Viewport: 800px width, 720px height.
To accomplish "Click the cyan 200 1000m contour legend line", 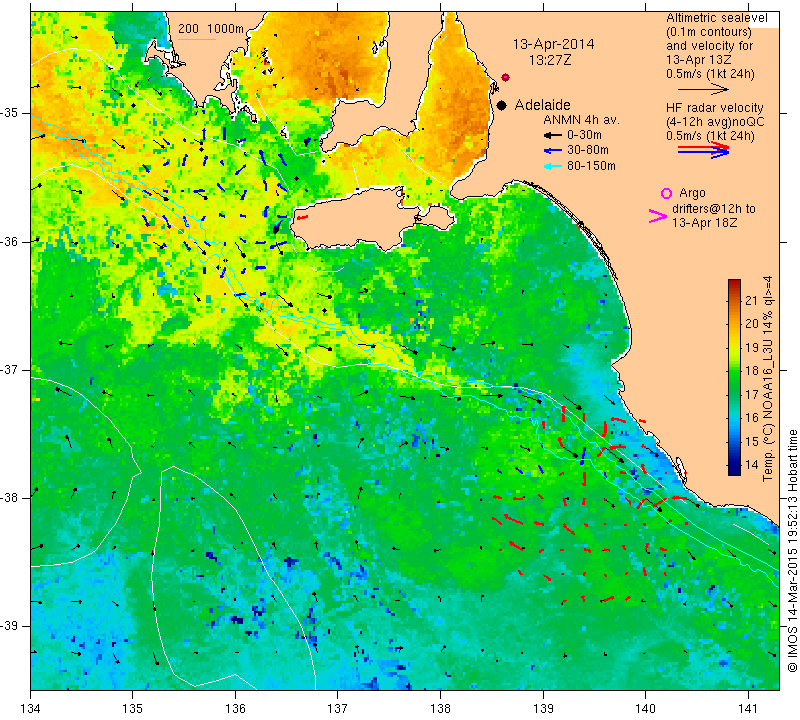I will coord(197,39).
